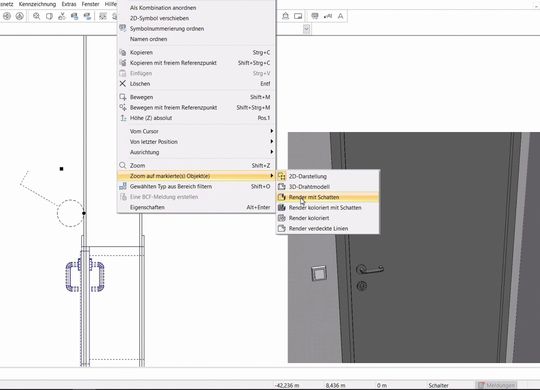Click the Schalter label in status bar
This screenshot has width=540, height=390.
pos(438,385)
